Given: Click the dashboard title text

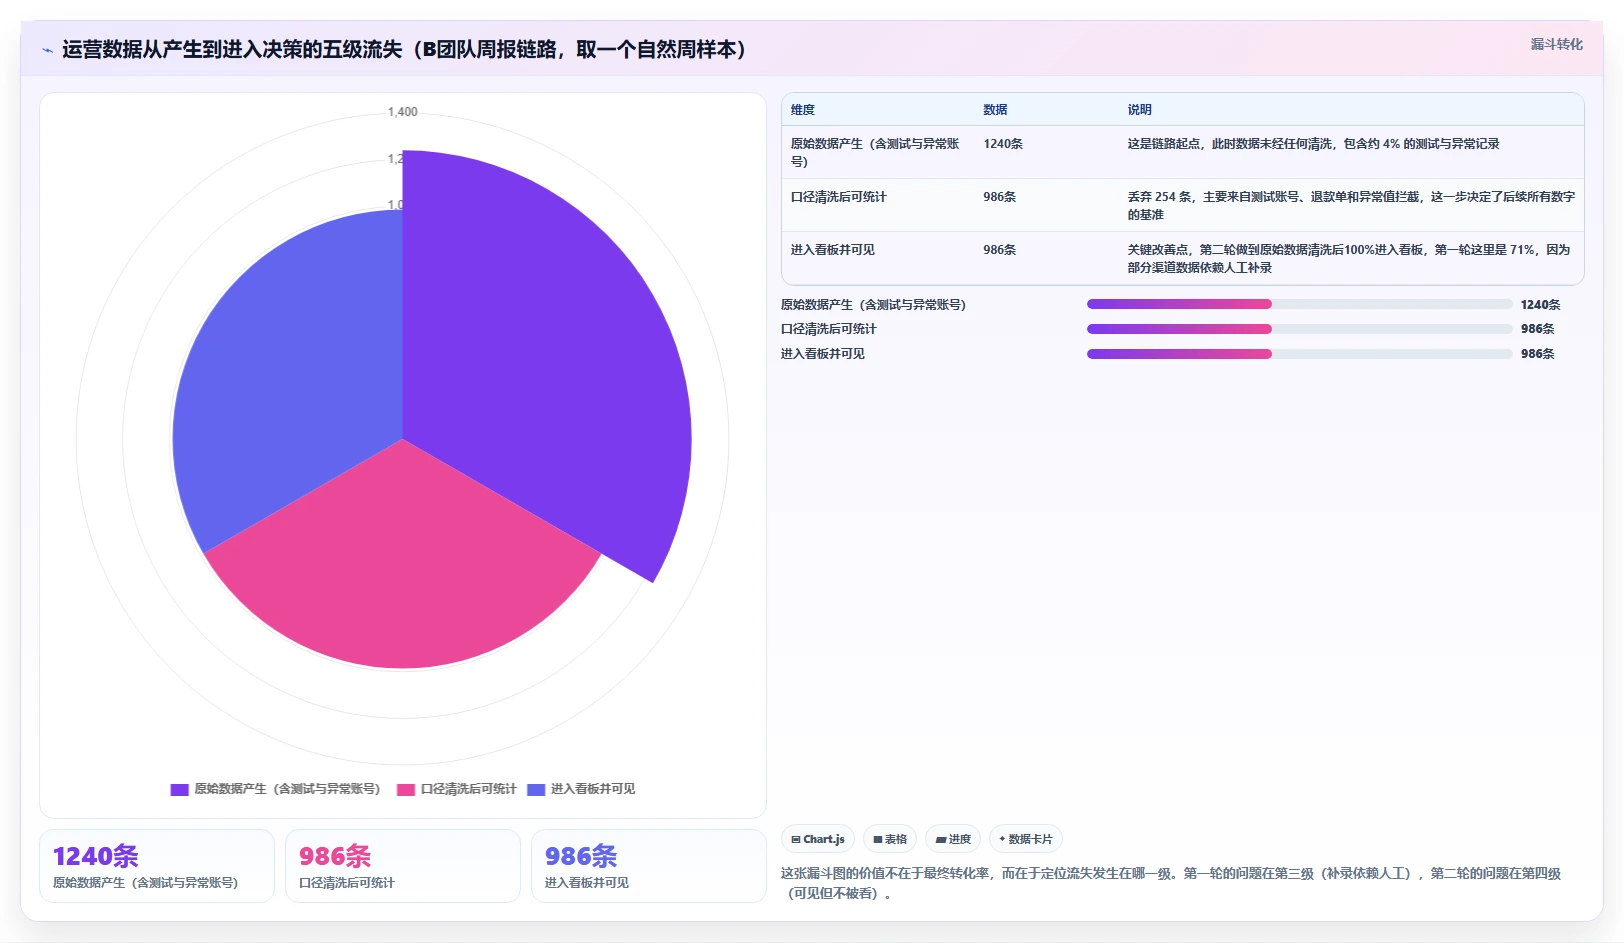Looking at the screenshot, I should (404, 50).
